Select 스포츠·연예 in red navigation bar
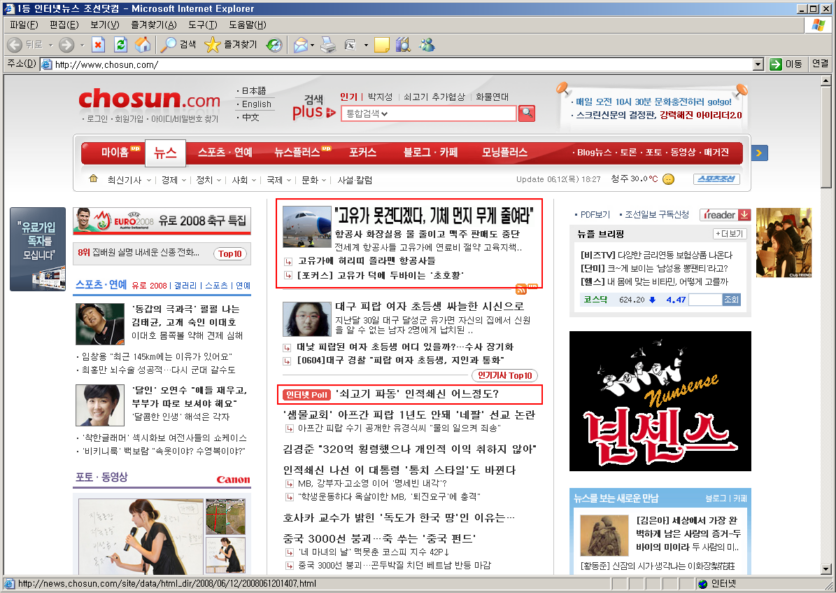 226,153
